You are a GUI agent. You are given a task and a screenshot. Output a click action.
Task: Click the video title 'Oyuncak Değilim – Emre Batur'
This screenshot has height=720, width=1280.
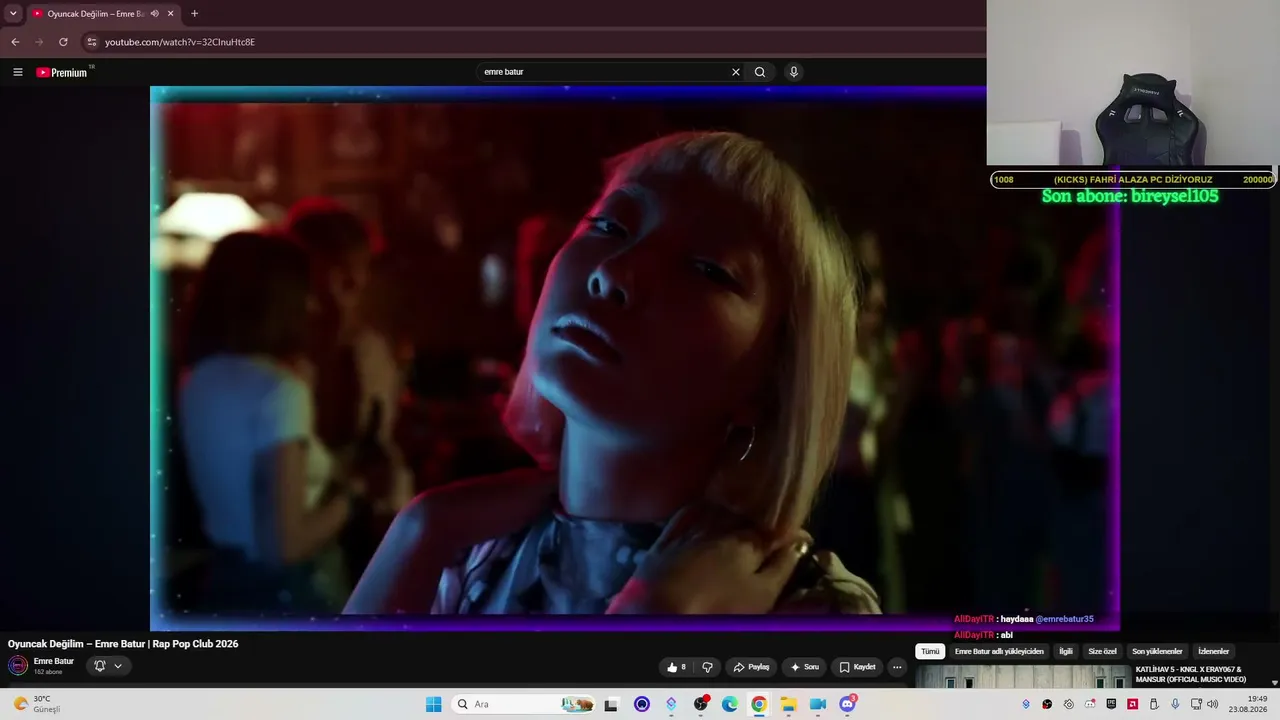point(123,644)
